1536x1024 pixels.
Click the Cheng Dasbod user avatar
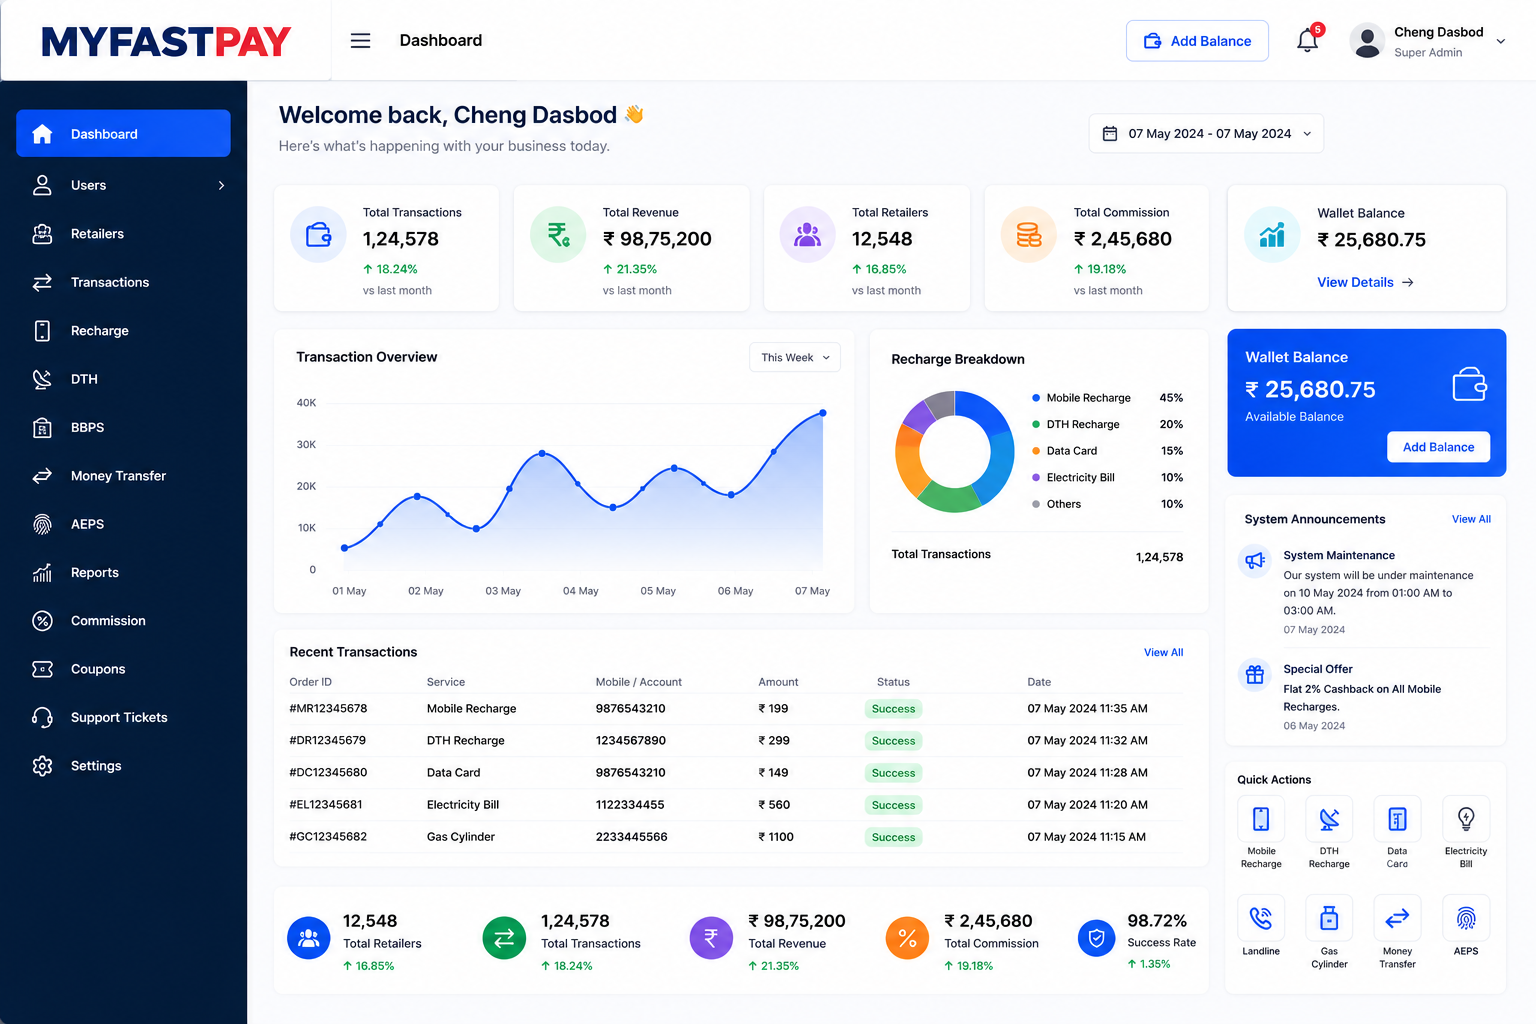[1366, 41]
